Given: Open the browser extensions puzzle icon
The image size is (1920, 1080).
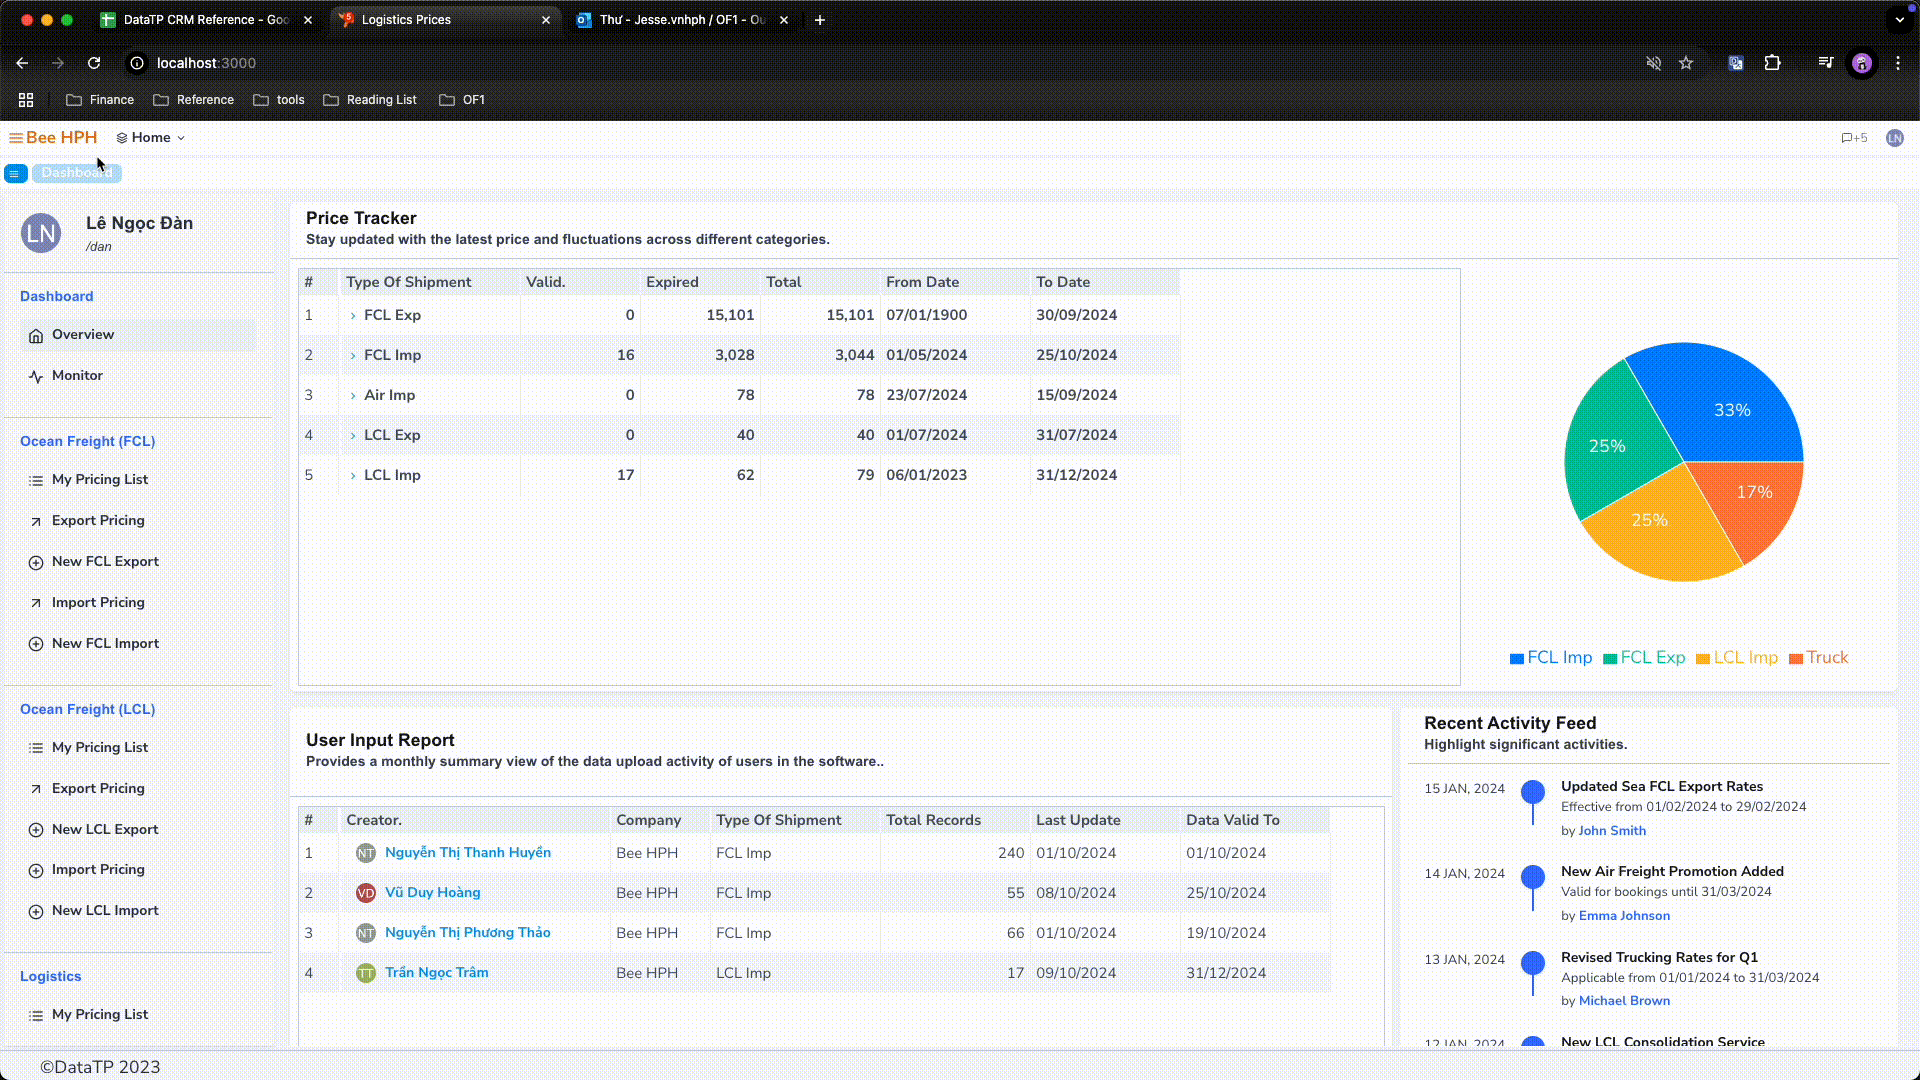Looking at the screenshot, I should (x=1772, y=63).
